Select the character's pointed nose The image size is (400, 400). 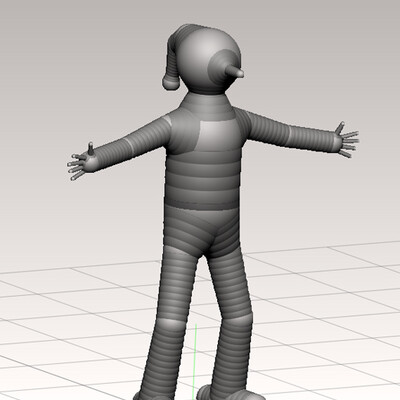(x=235, y=71)
